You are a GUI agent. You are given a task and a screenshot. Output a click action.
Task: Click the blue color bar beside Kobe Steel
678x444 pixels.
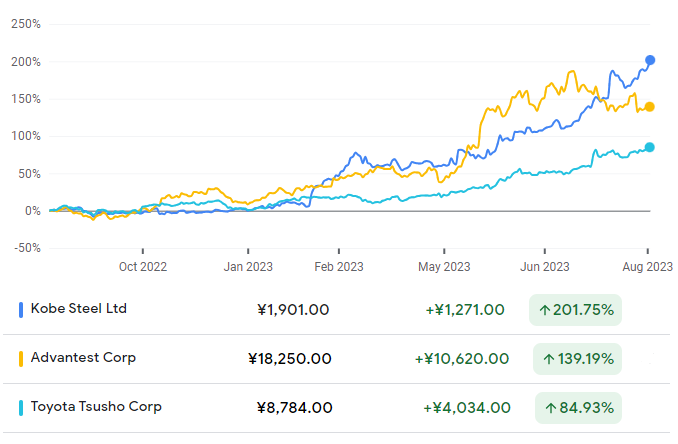(x=21, y=309)
